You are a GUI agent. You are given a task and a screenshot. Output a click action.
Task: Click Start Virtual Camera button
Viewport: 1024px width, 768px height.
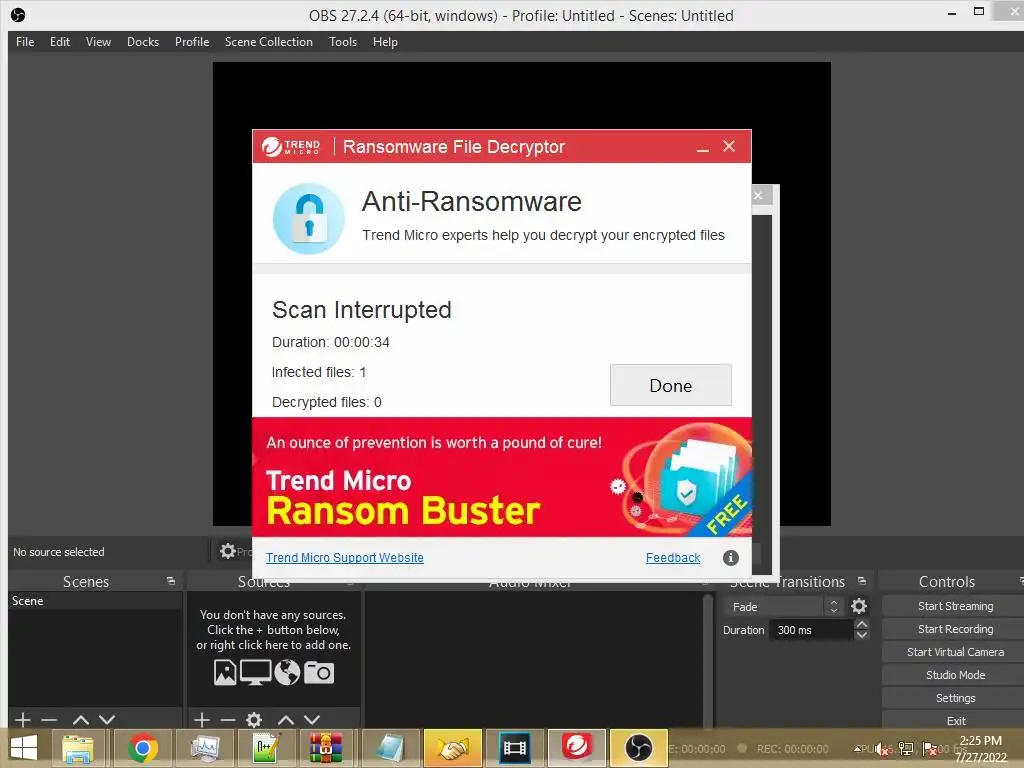click(x=955, y=652)
